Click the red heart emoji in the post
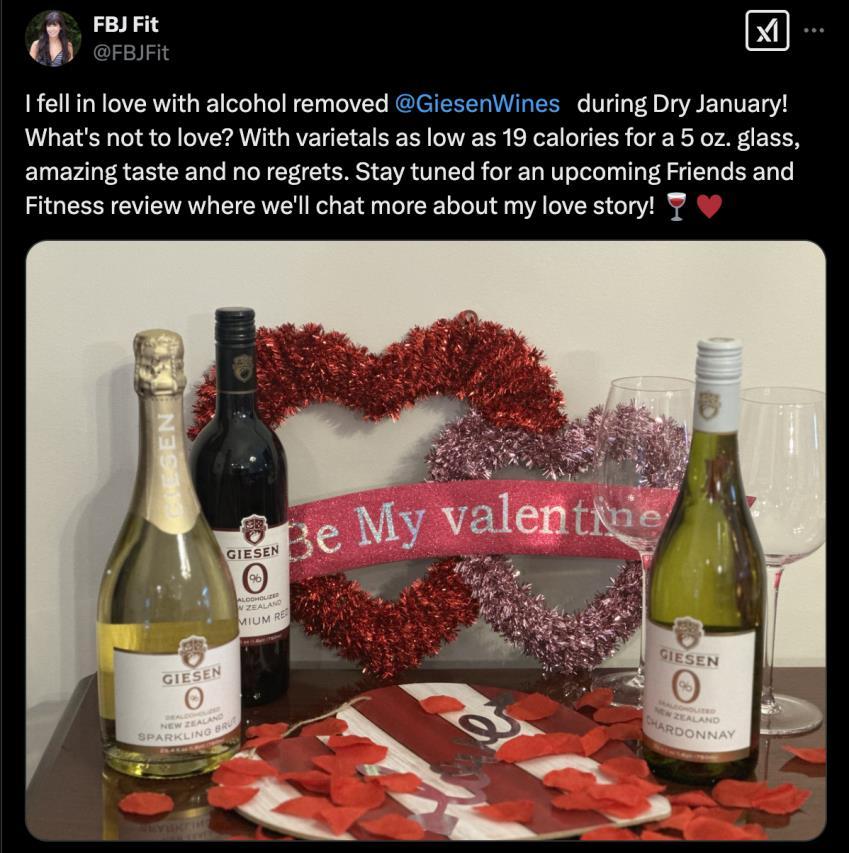 (709, 207)
